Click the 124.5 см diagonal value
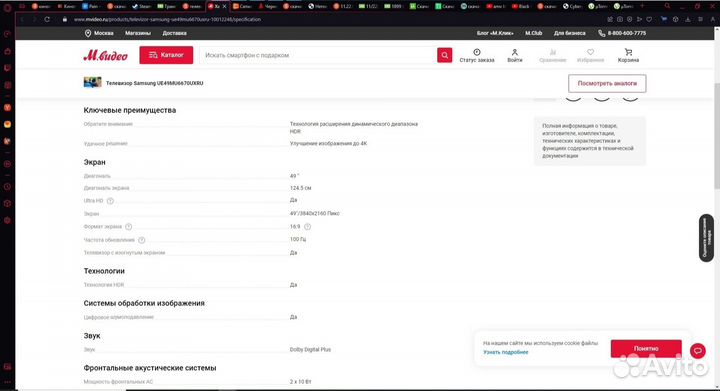Image resolution: width=720 pixels, height=391 pixels. pyautogui.click(x=300, y=188)
